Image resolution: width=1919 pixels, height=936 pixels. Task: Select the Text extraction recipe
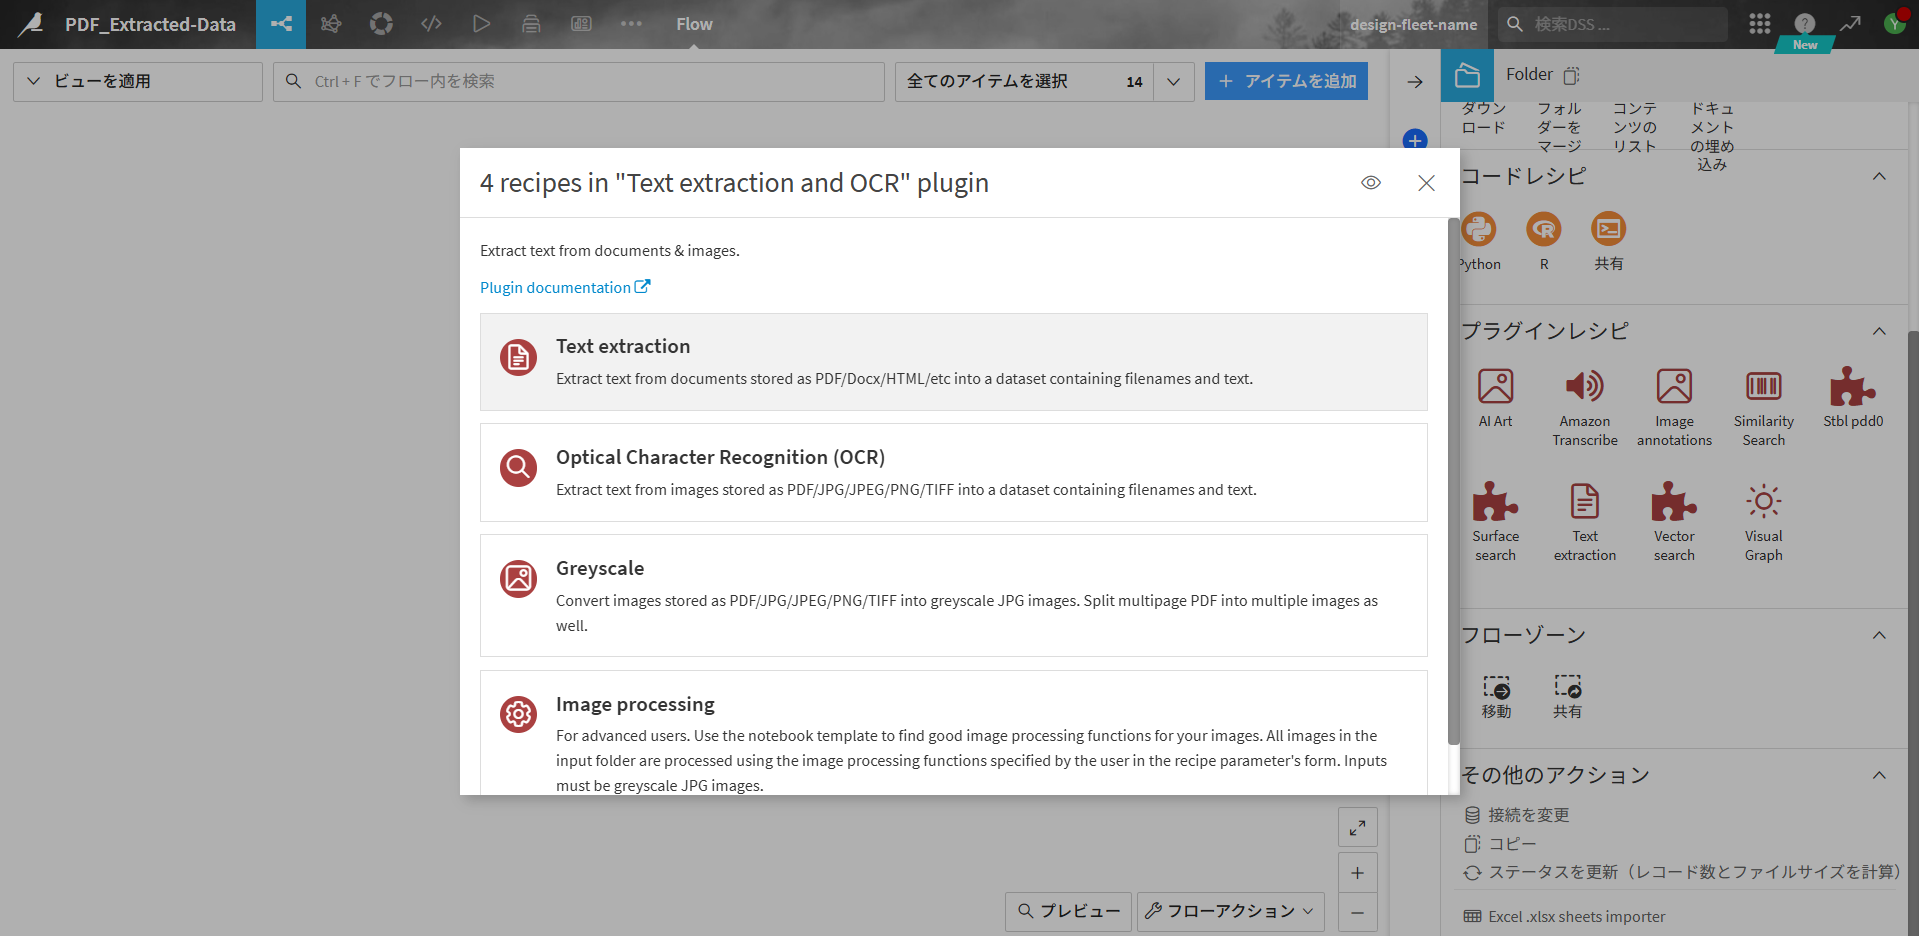952,361
